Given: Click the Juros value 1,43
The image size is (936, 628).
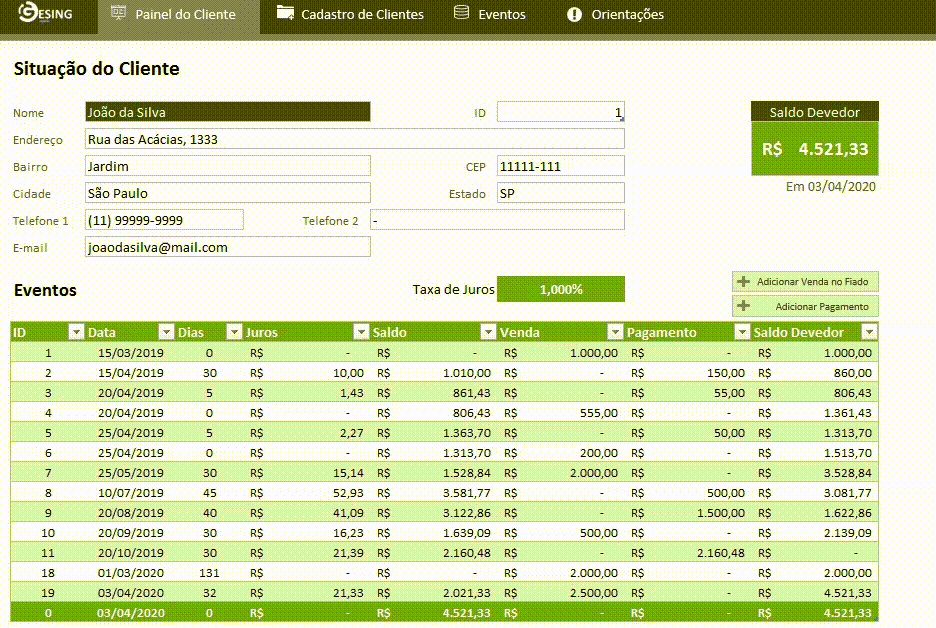Looking at the screenshot, I should [x=352, y=393].
